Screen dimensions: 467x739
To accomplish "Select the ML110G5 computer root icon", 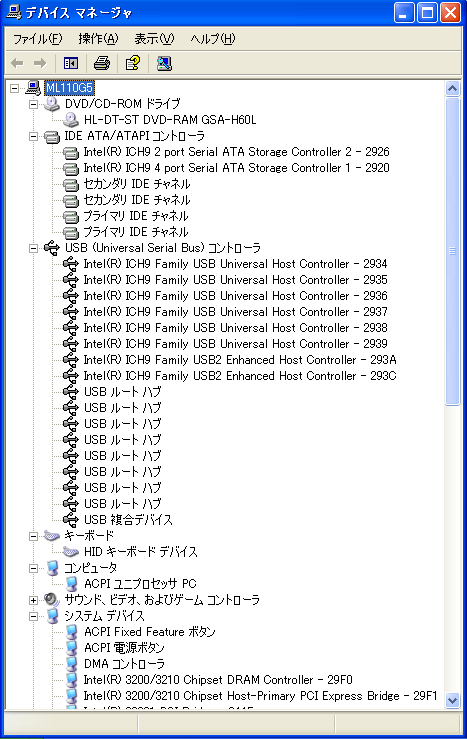I will 33,88.
